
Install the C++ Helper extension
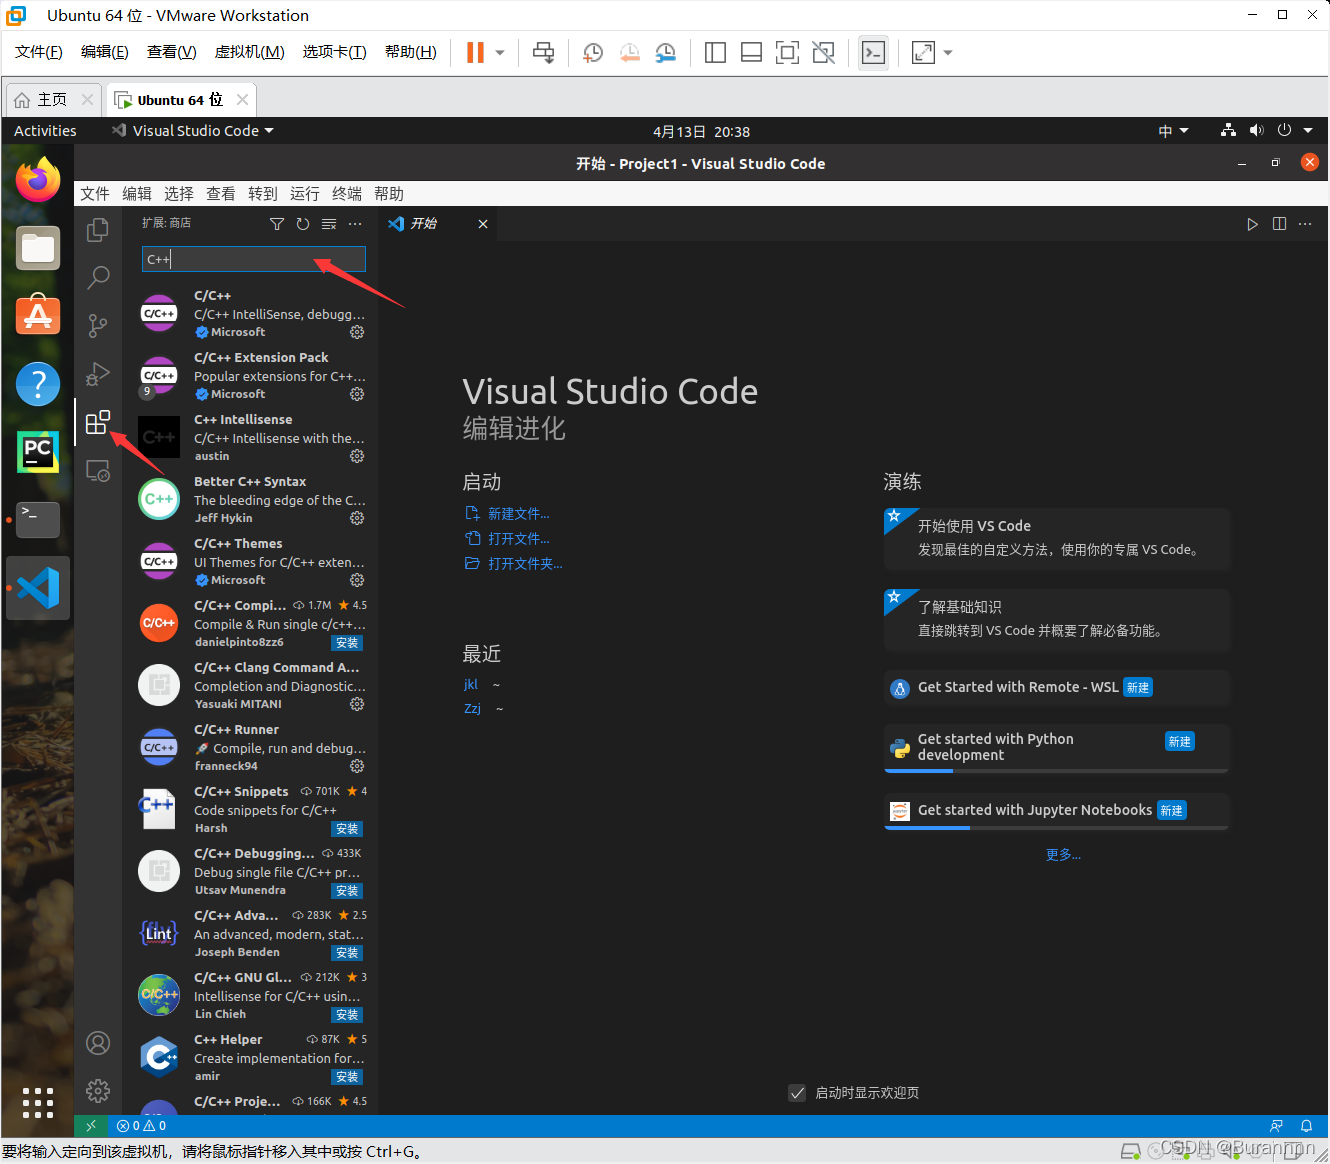click(347, 1077)
